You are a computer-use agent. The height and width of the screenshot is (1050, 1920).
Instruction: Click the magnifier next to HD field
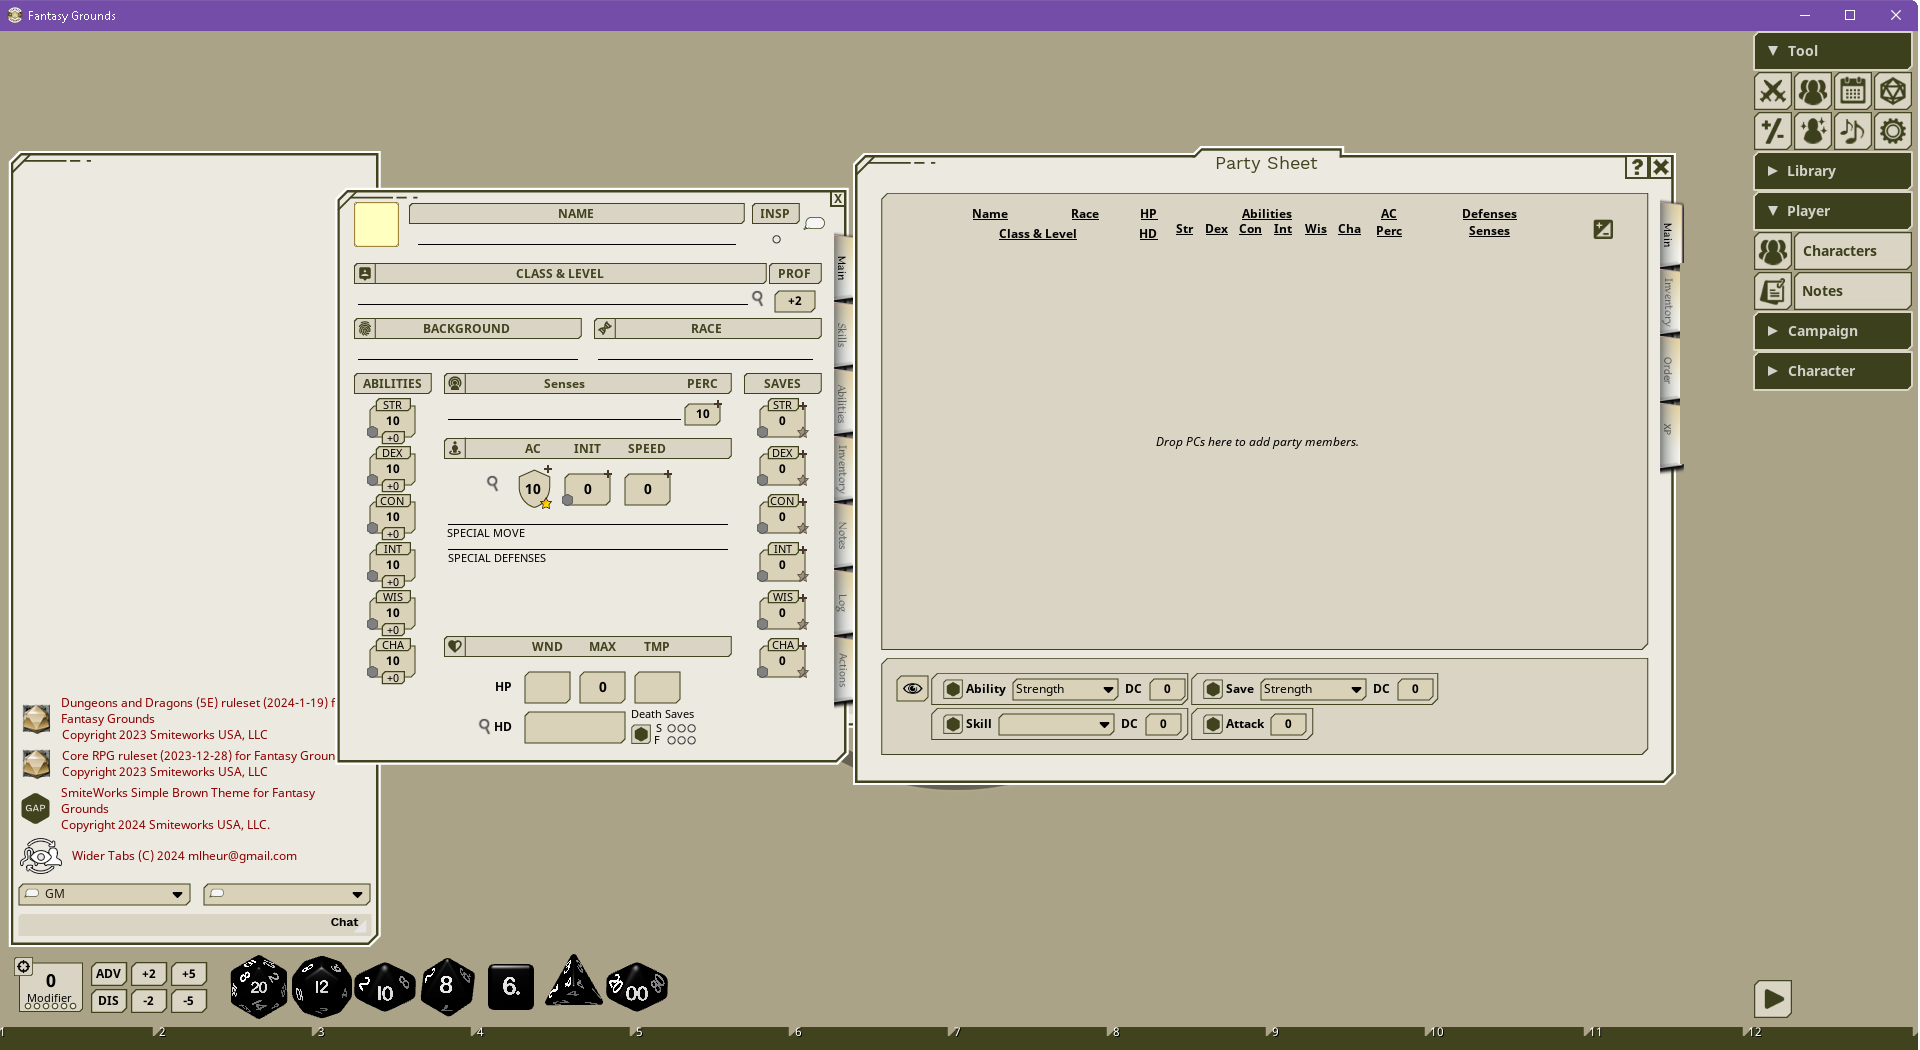click(485, 726)
